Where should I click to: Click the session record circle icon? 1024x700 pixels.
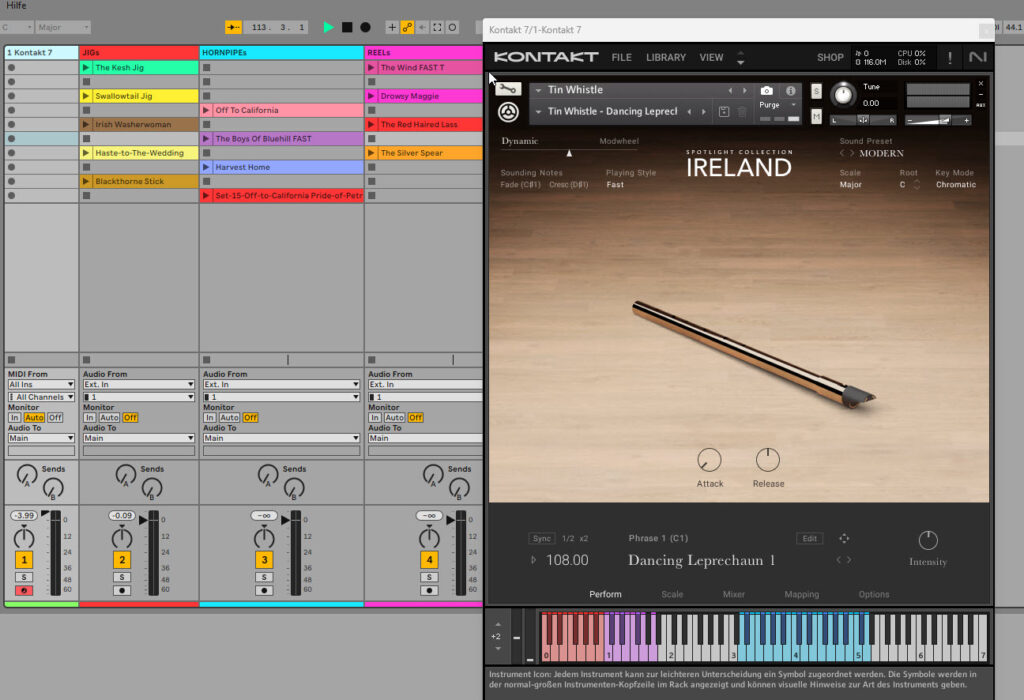(x=452, y=27)
